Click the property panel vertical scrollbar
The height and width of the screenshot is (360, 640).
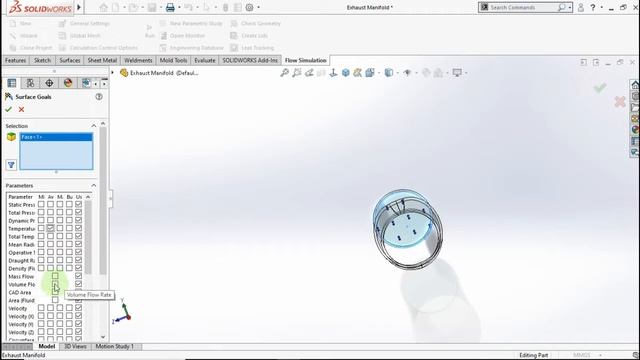point(103,200)
